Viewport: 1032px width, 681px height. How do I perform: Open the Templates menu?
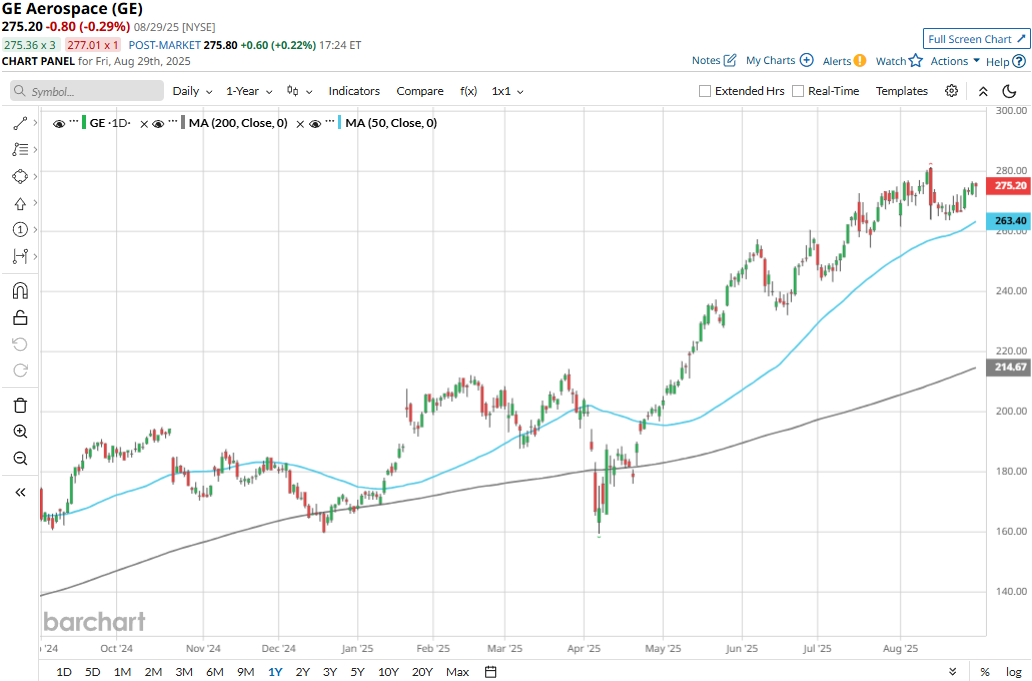[x=902, y=91]
